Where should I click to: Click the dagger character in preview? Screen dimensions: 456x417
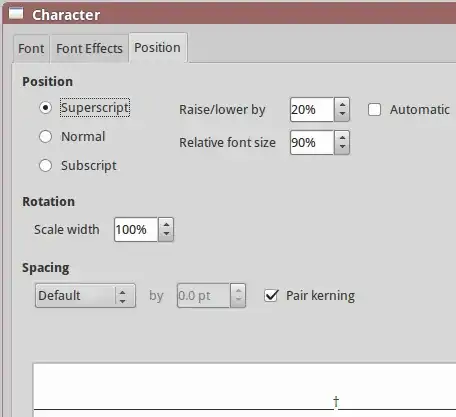pyautogui.click(x=336, y=402)
